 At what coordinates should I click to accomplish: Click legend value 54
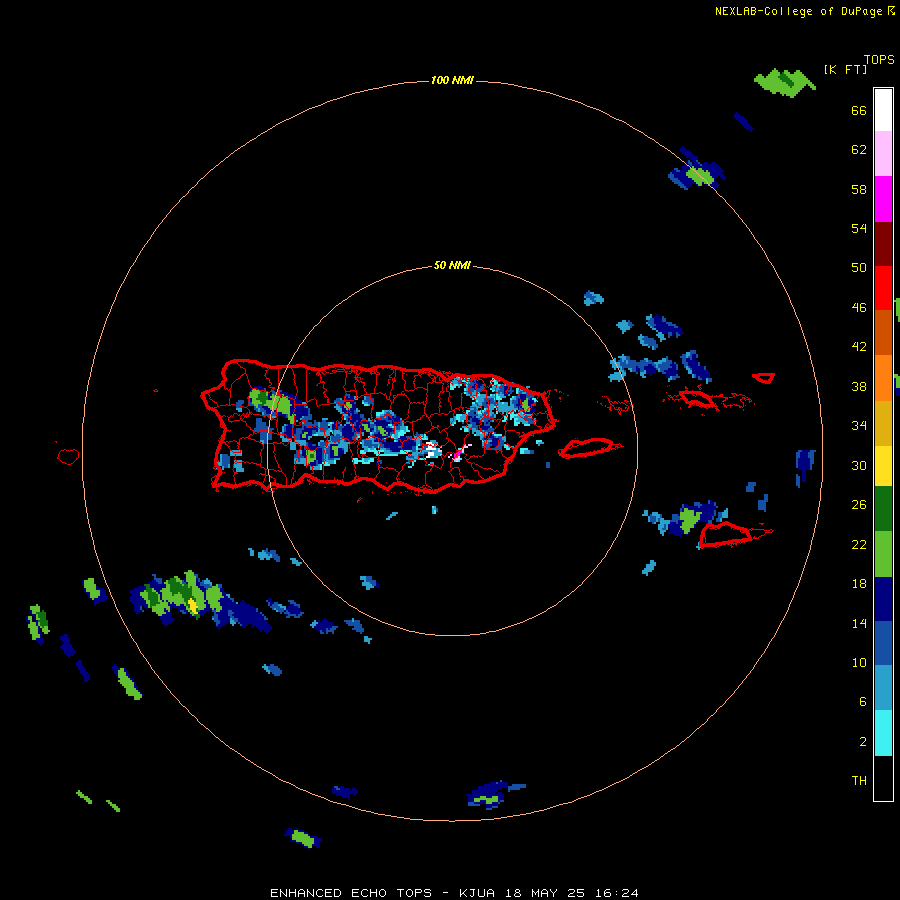point(859,228)
